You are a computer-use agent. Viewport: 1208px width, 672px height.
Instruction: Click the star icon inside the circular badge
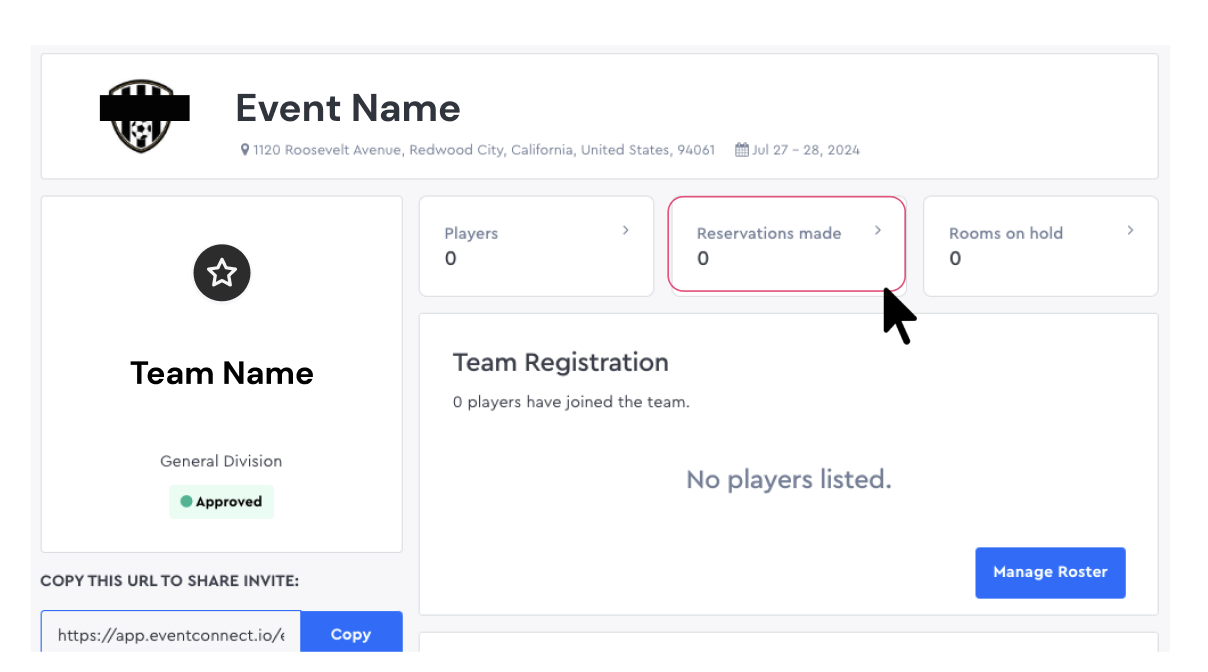point(221,272)
